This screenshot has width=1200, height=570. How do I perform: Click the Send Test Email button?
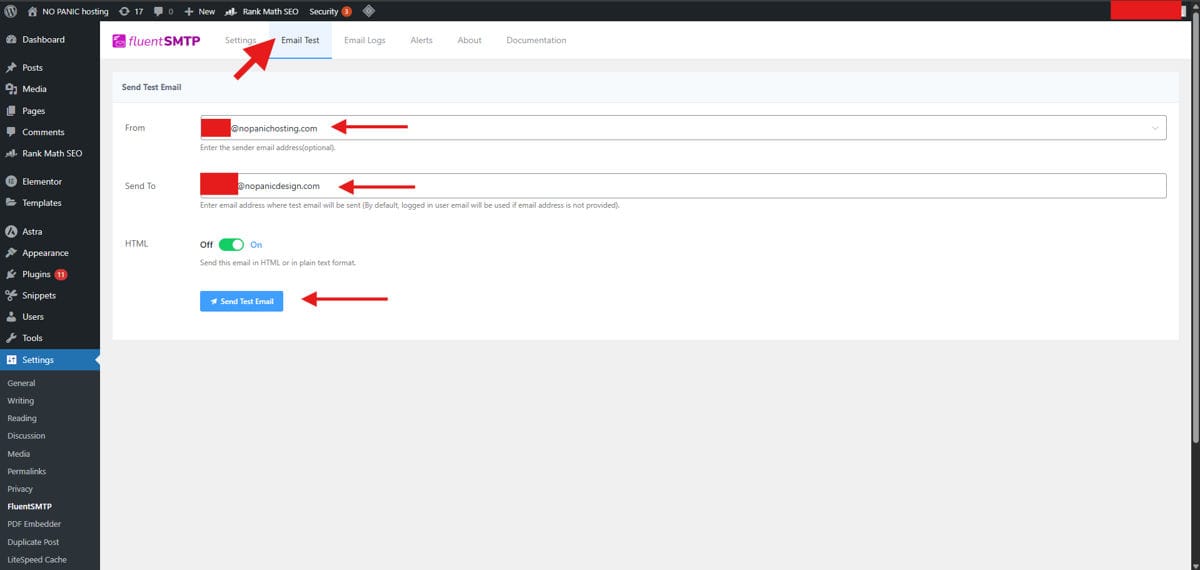(x=241, y=301)
